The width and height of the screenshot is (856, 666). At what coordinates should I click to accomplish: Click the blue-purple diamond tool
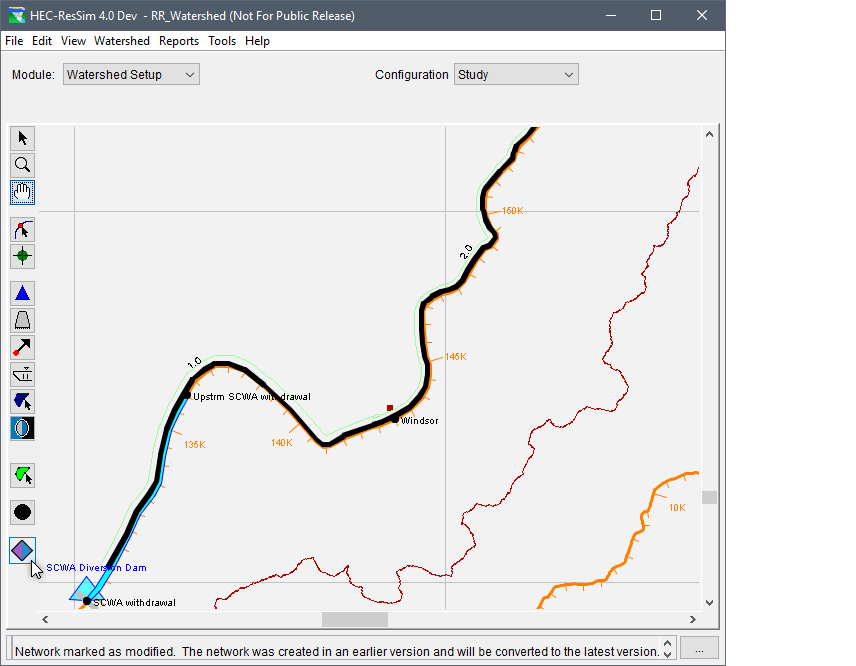[x=22, y=550]
